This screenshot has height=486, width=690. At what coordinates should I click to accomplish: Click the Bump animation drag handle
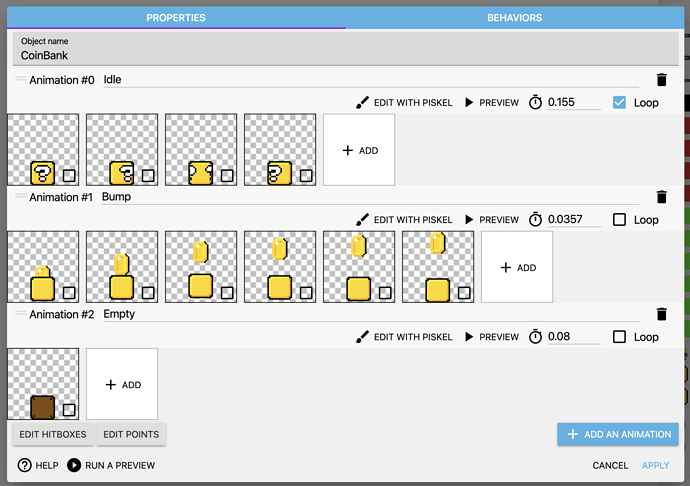coord(21,196)
